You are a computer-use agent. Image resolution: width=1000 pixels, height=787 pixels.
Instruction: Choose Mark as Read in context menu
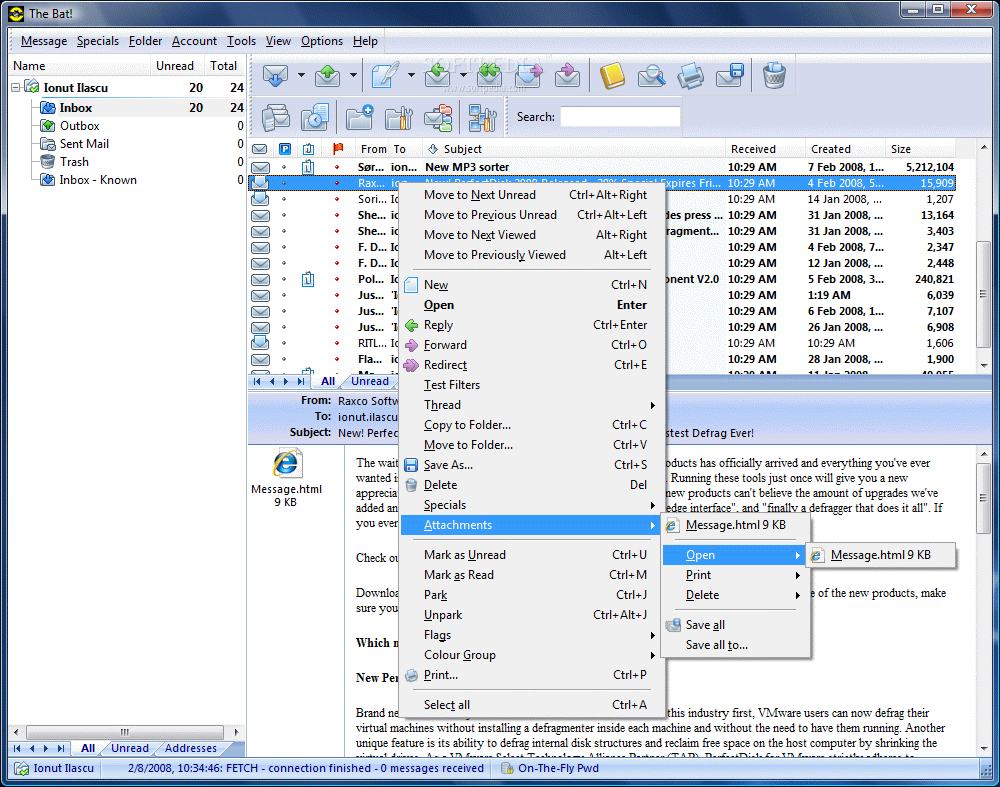point(458,575)
